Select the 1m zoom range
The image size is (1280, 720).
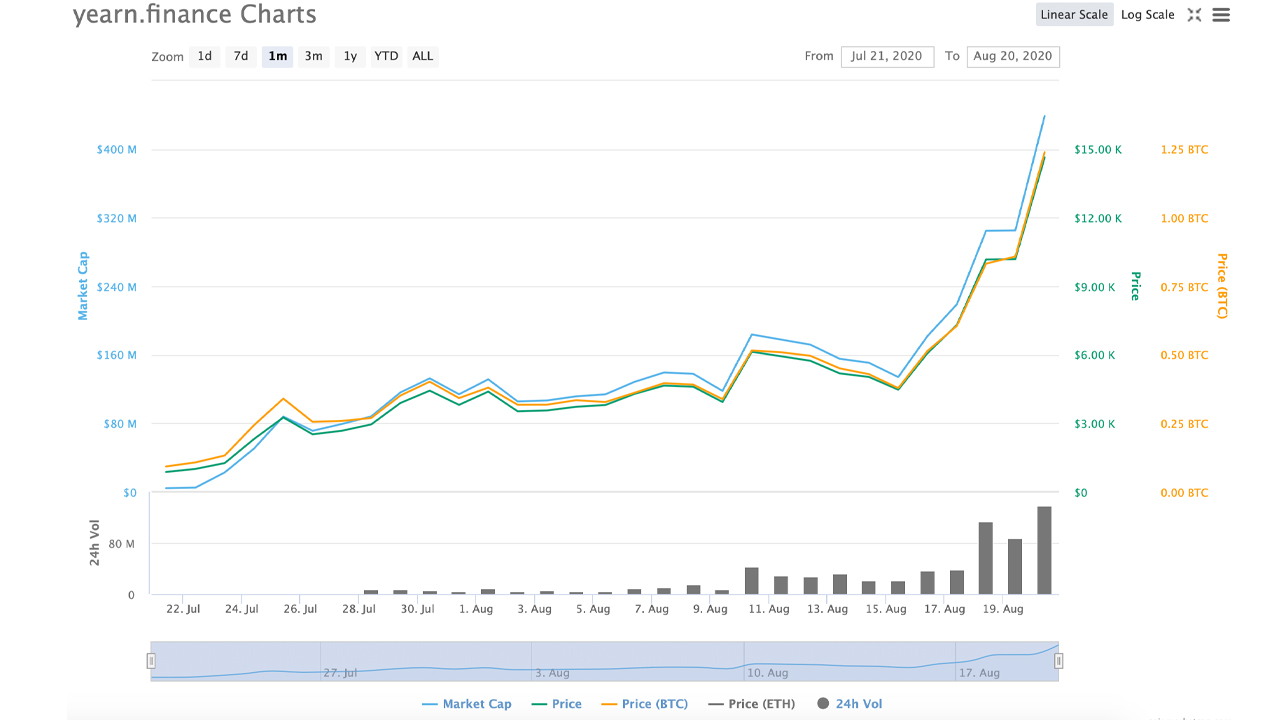click(278, 56)
